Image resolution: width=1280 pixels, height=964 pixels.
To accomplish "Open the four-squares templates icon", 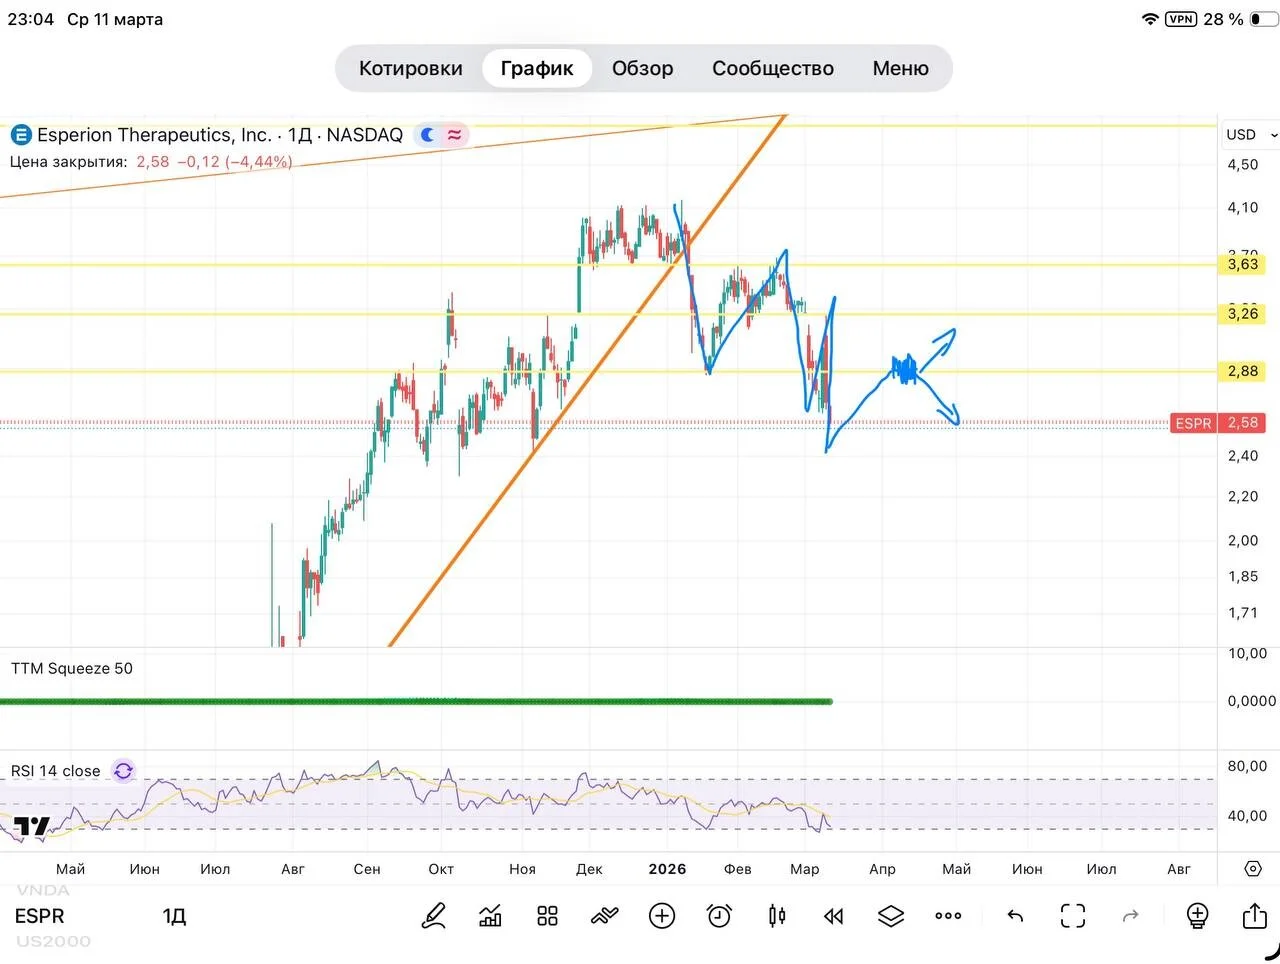I will 547,915.
